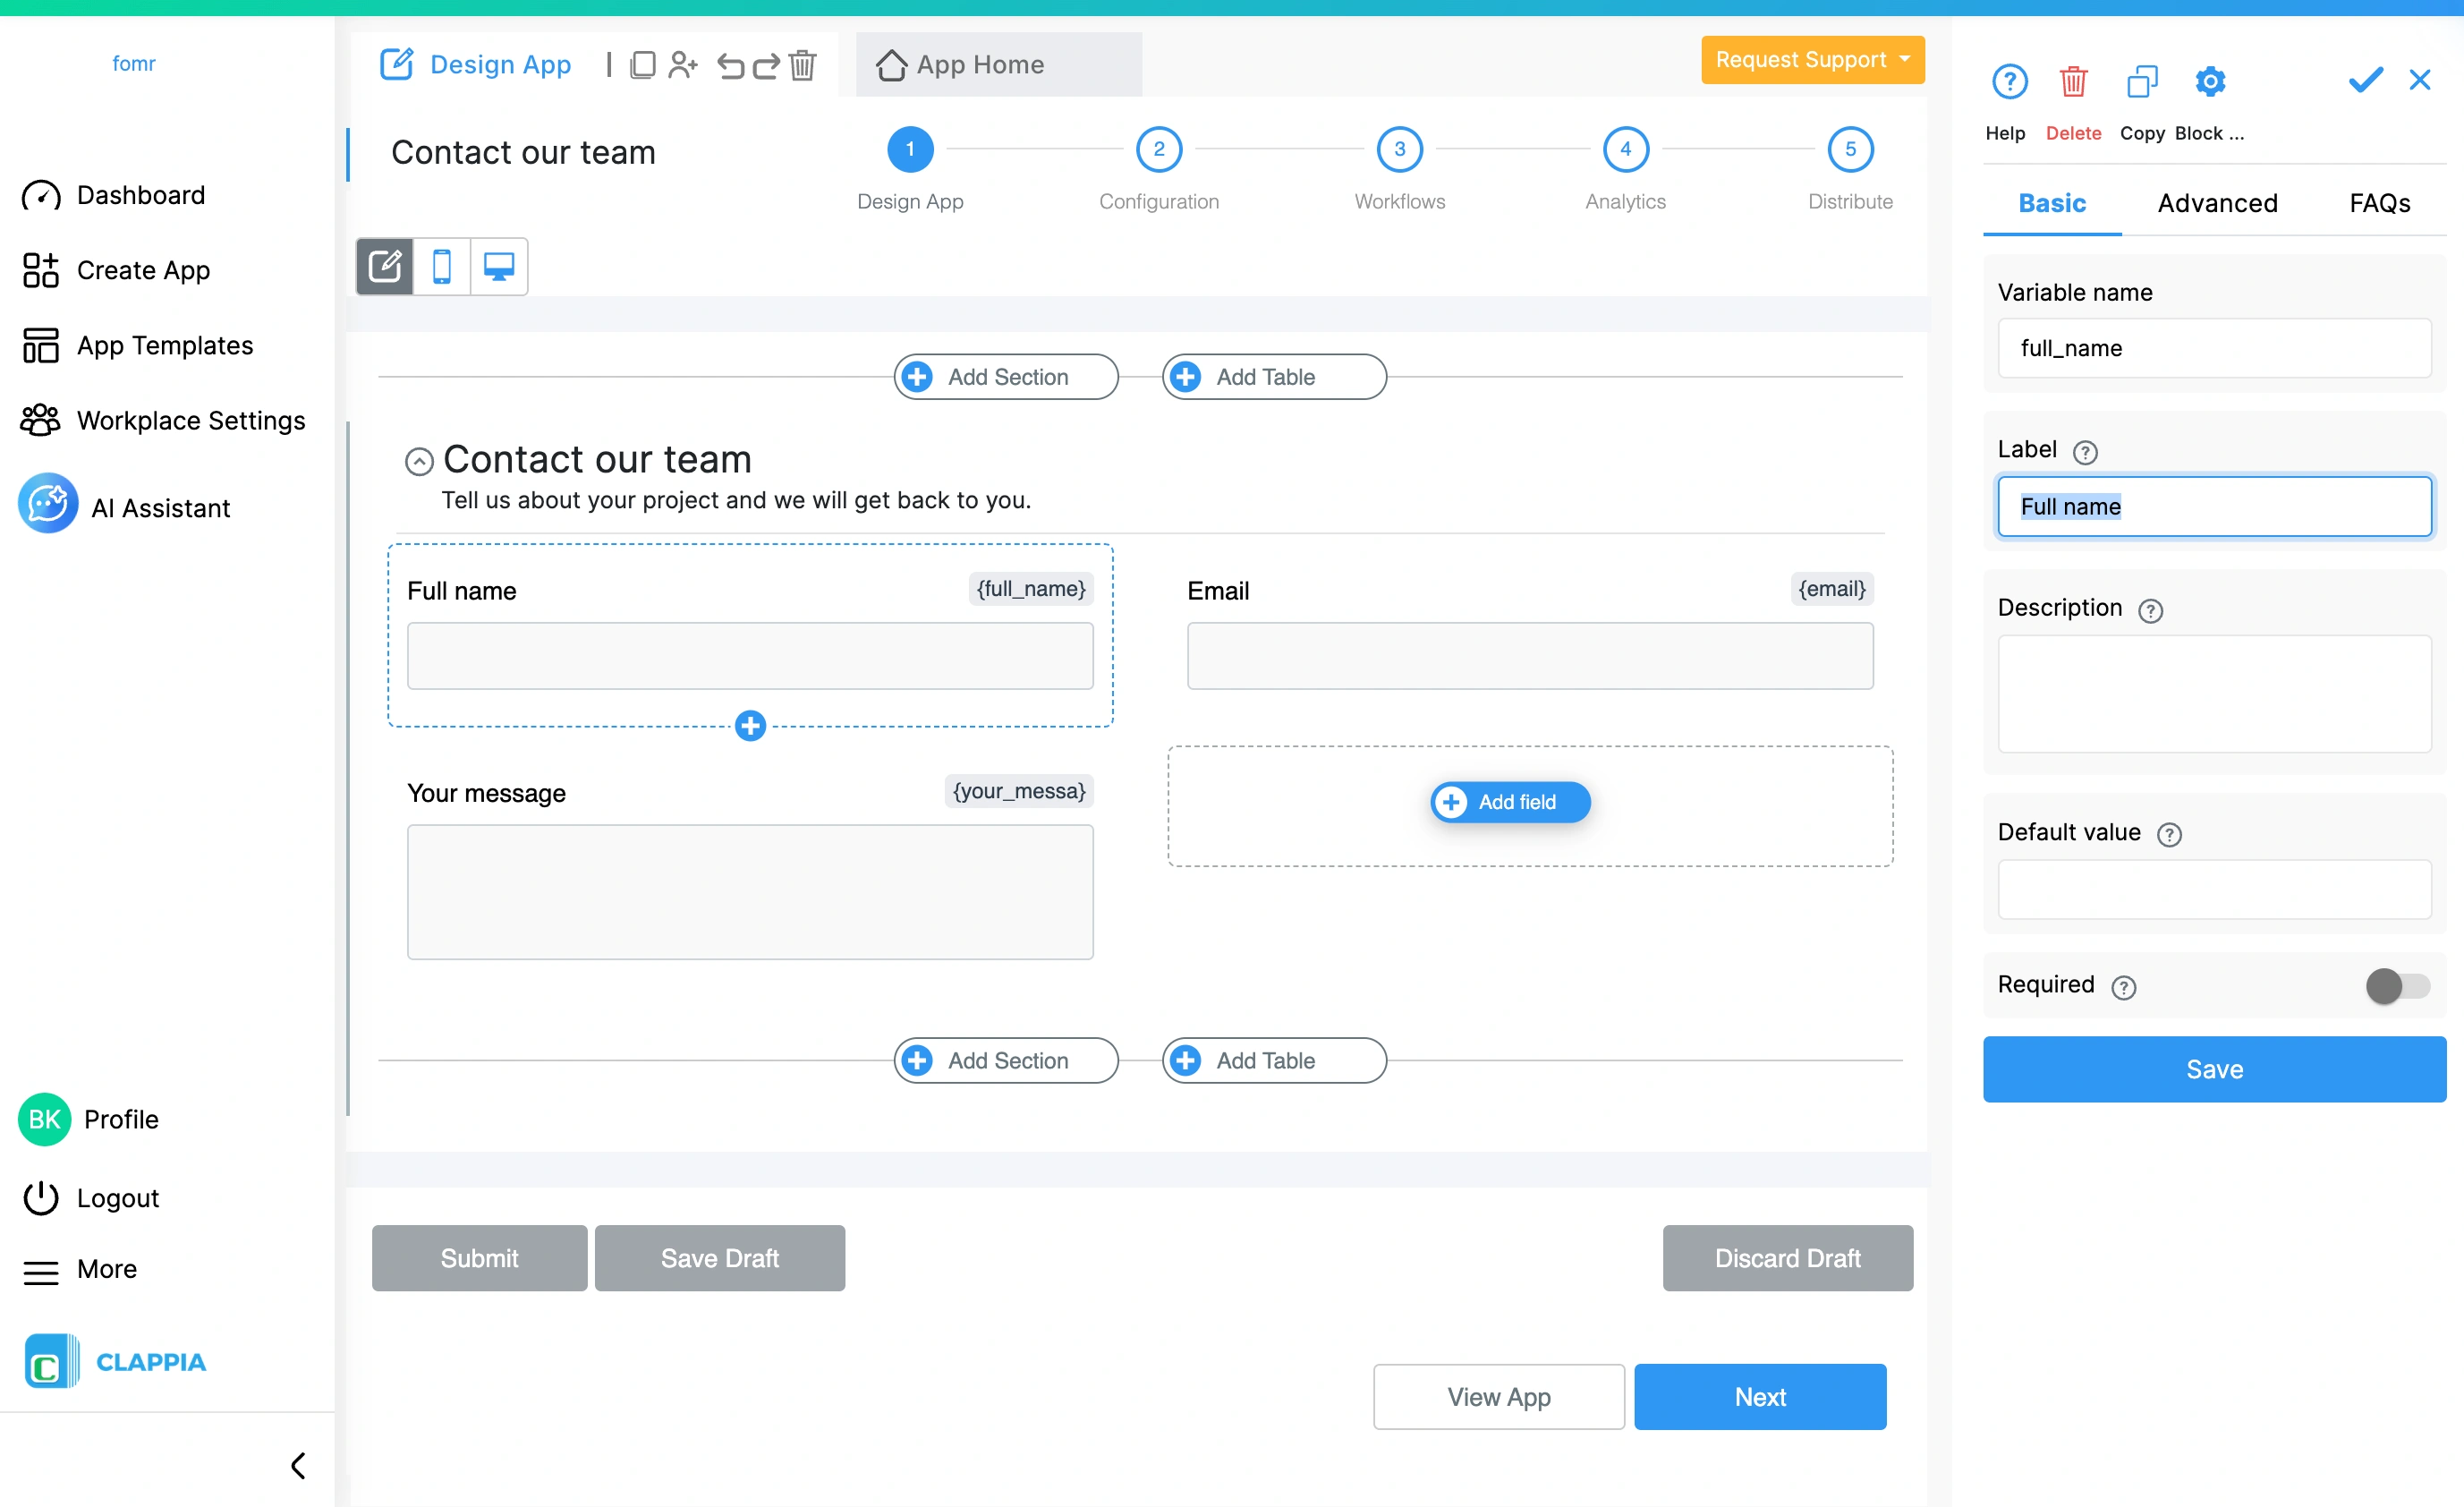Click the Next button
The width and height of the screenshot is (2464, 1507).
pos(1760,1397)
